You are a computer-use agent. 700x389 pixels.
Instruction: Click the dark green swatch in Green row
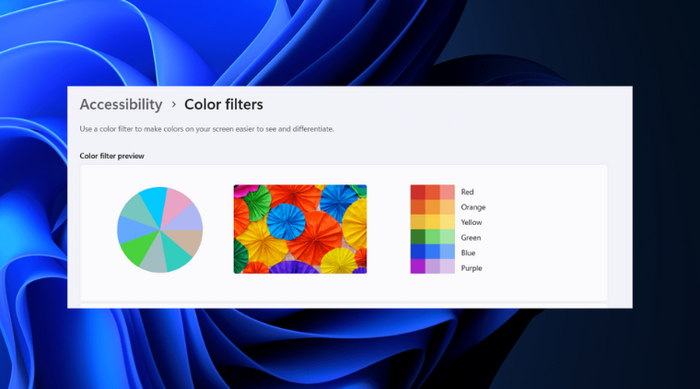coord(418,237)
